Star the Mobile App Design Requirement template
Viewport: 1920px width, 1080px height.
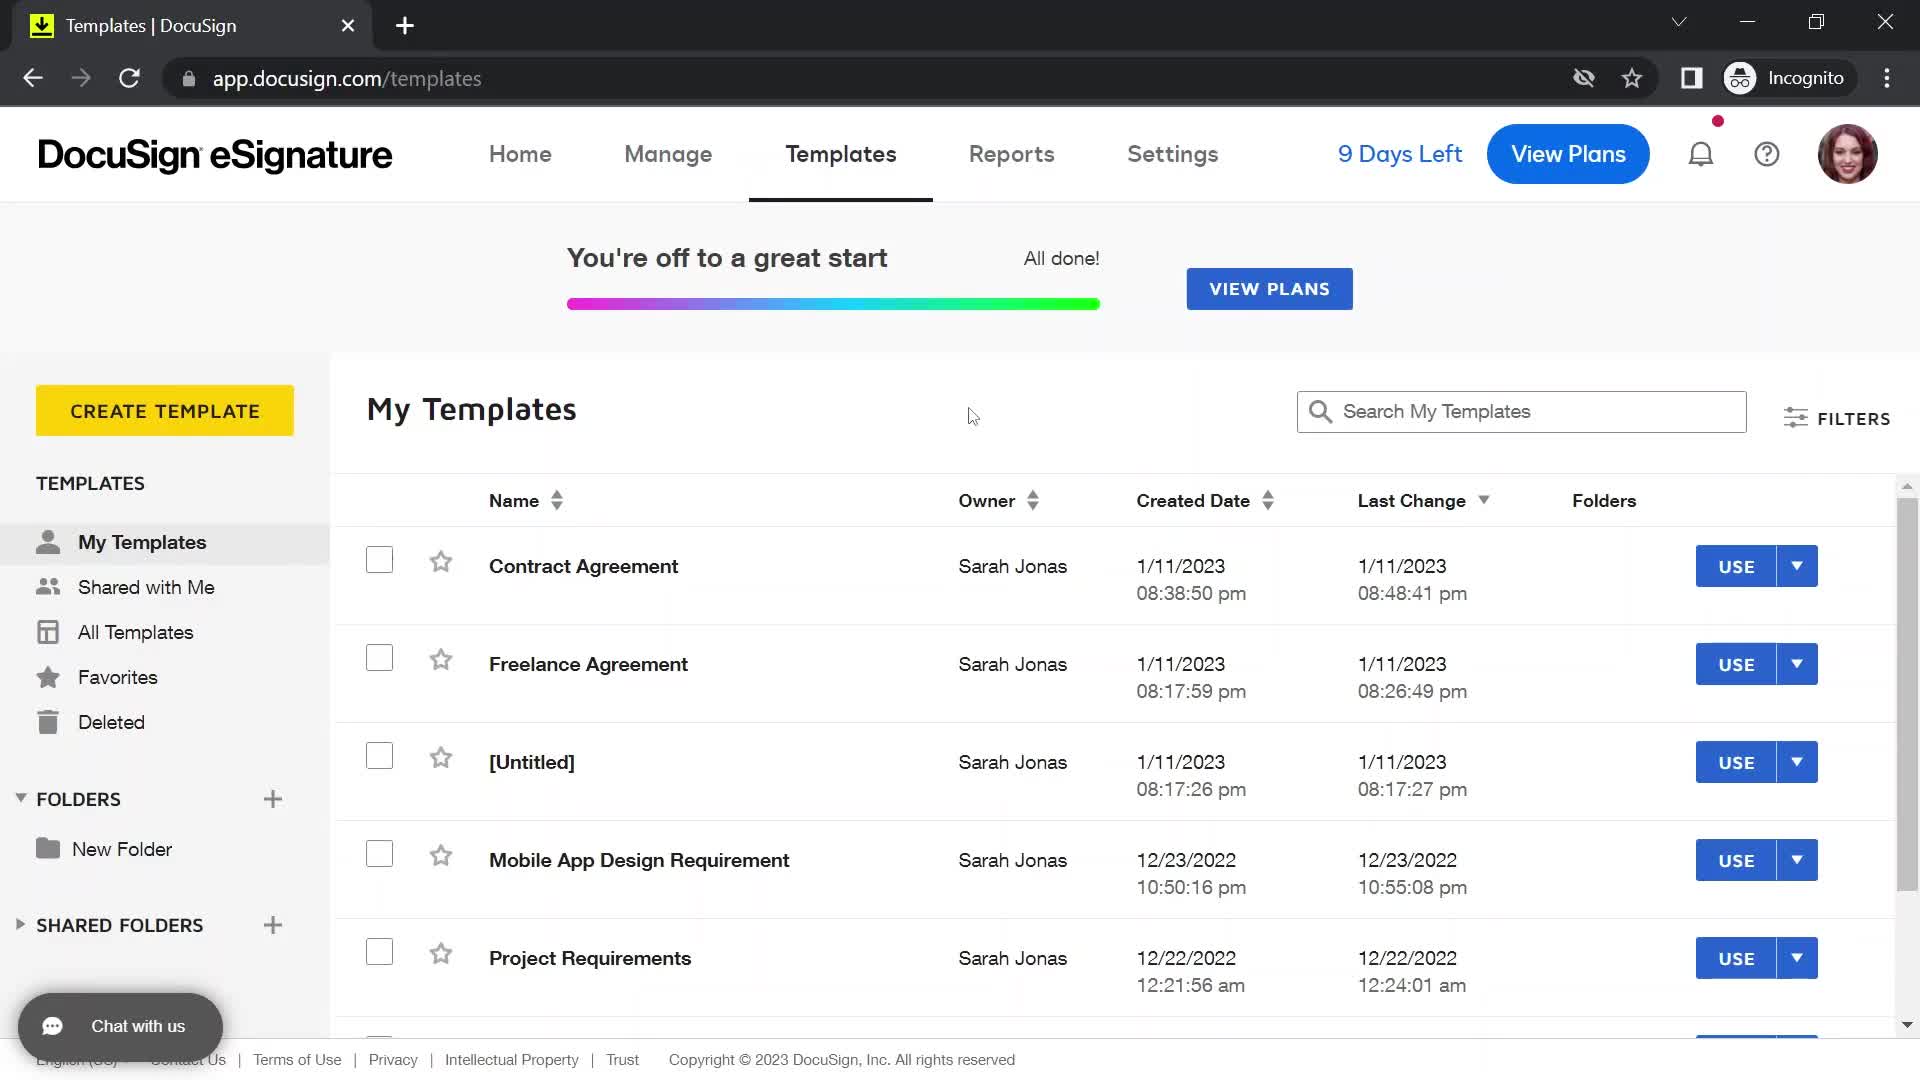[x=441, y=856]
